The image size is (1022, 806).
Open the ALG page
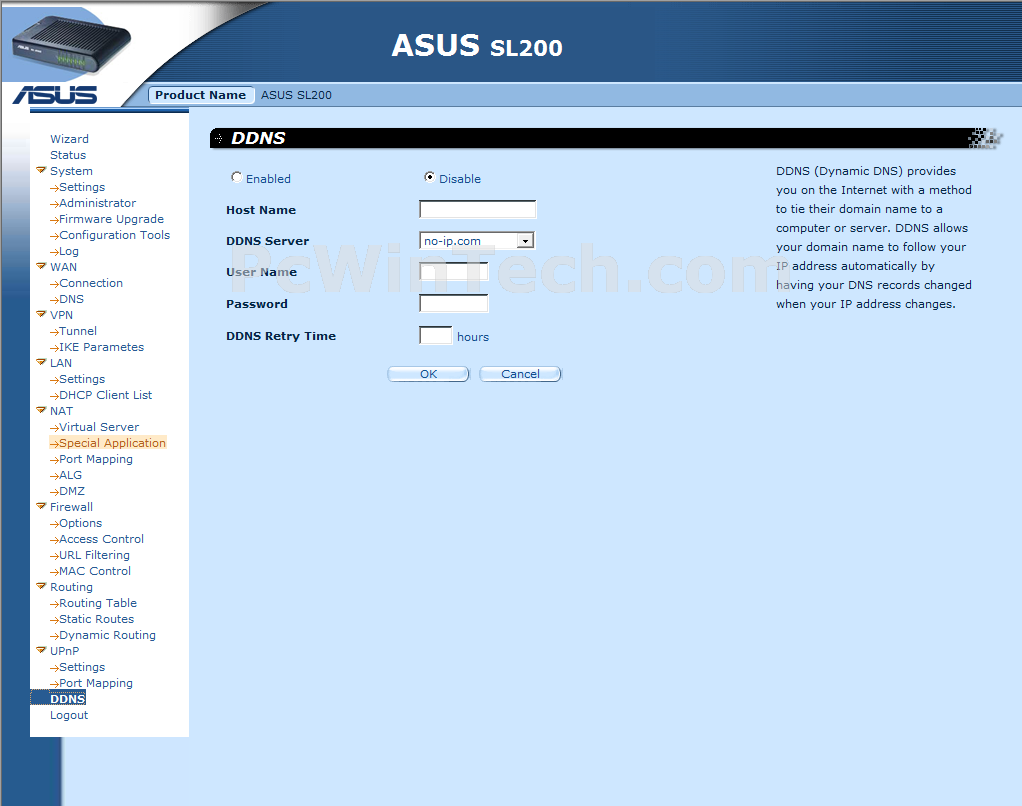[70, 475]
